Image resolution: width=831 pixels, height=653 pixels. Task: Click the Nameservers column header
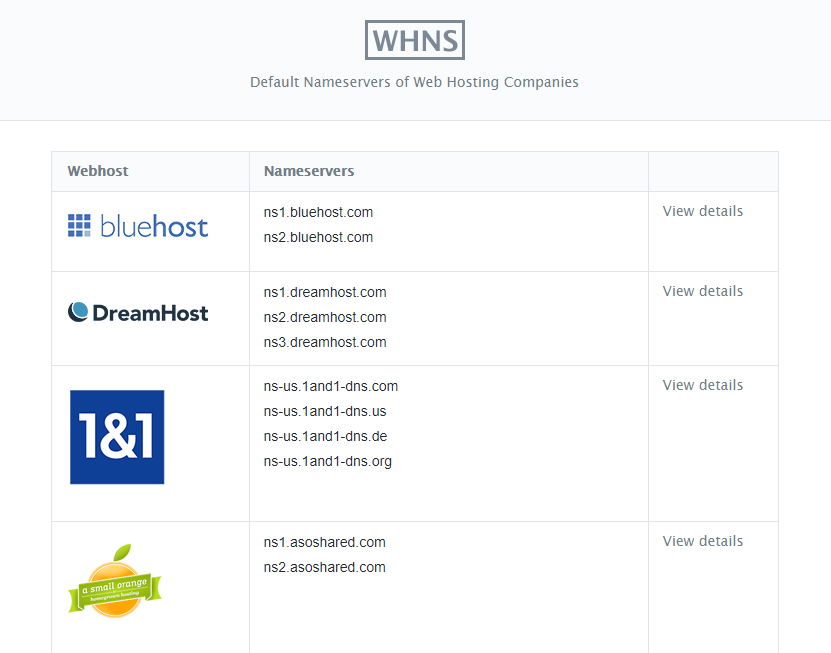tap(309, 171)
